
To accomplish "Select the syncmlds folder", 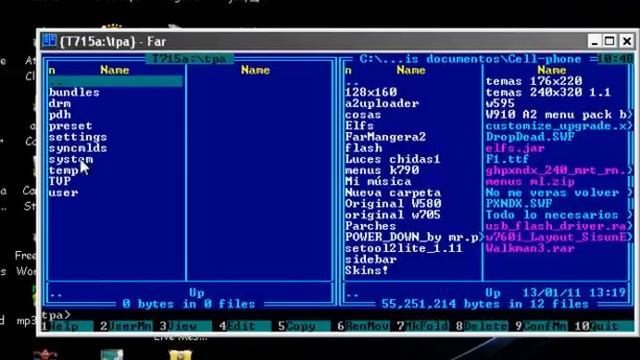I will [78, 148].
